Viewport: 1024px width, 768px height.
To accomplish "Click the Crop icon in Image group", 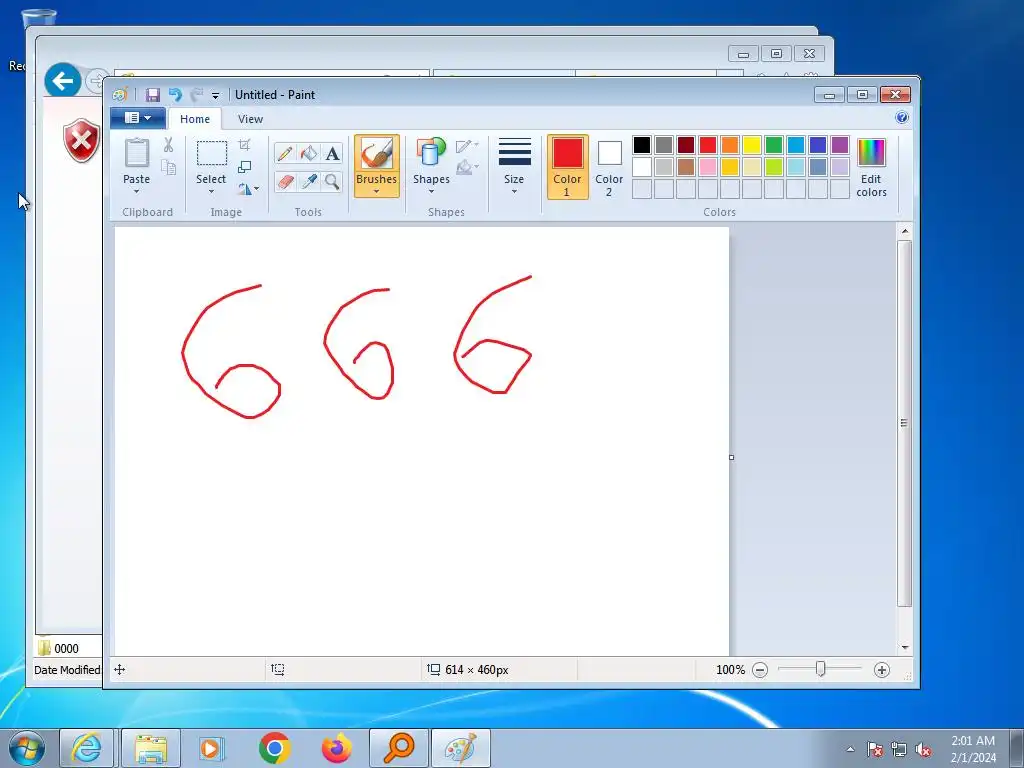I will tap(244, 144).
